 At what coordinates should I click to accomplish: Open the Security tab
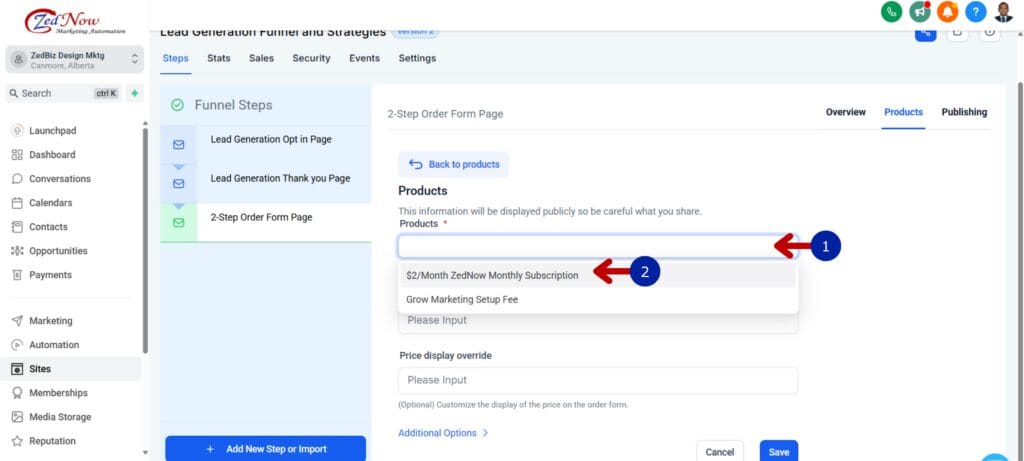(x=311, y=58)
